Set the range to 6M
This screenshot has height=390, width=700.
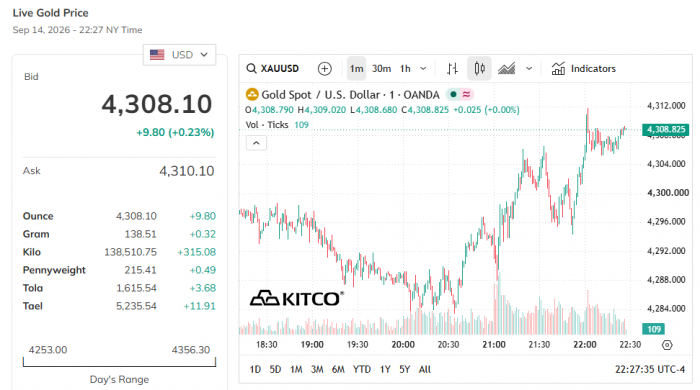click(338, 369)
